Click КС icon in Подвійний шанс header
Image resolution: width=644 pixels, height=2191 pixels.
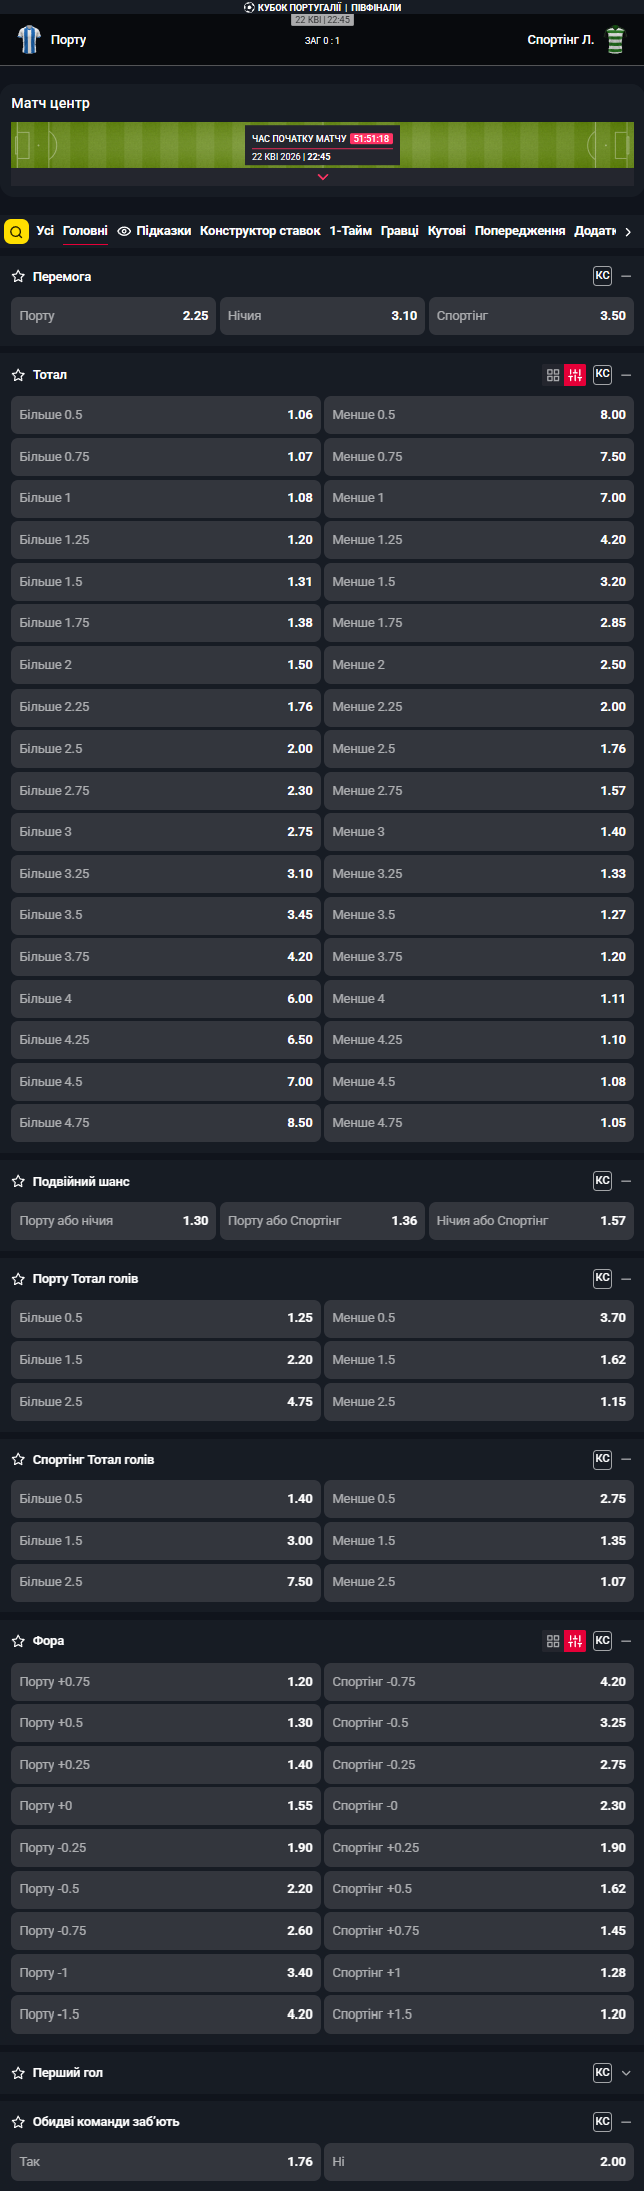tap(602, 1181)
